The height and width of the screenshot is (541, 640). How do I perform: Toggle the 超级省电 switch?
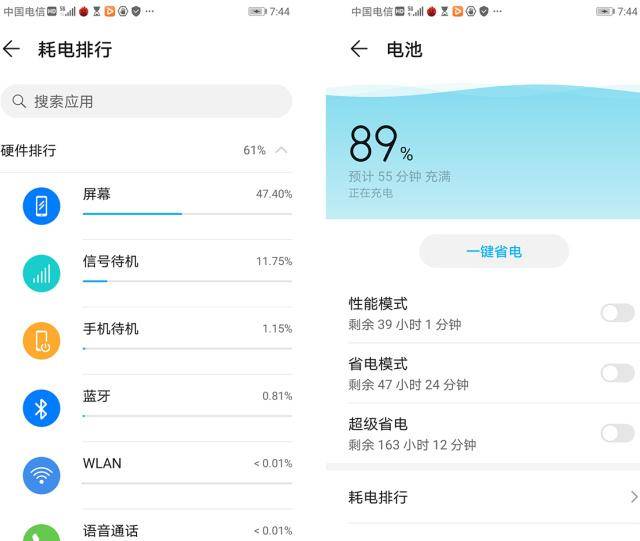point(618,433)
